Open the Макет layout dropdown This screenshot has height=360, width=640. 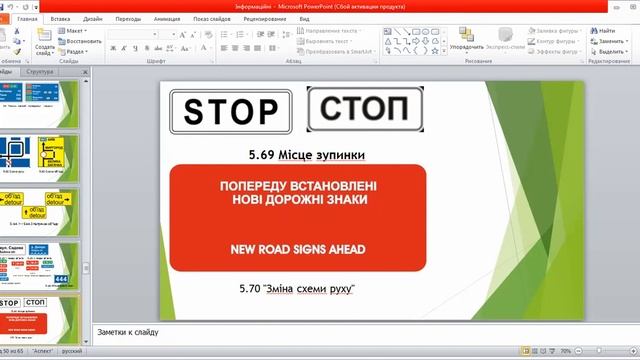73,31
